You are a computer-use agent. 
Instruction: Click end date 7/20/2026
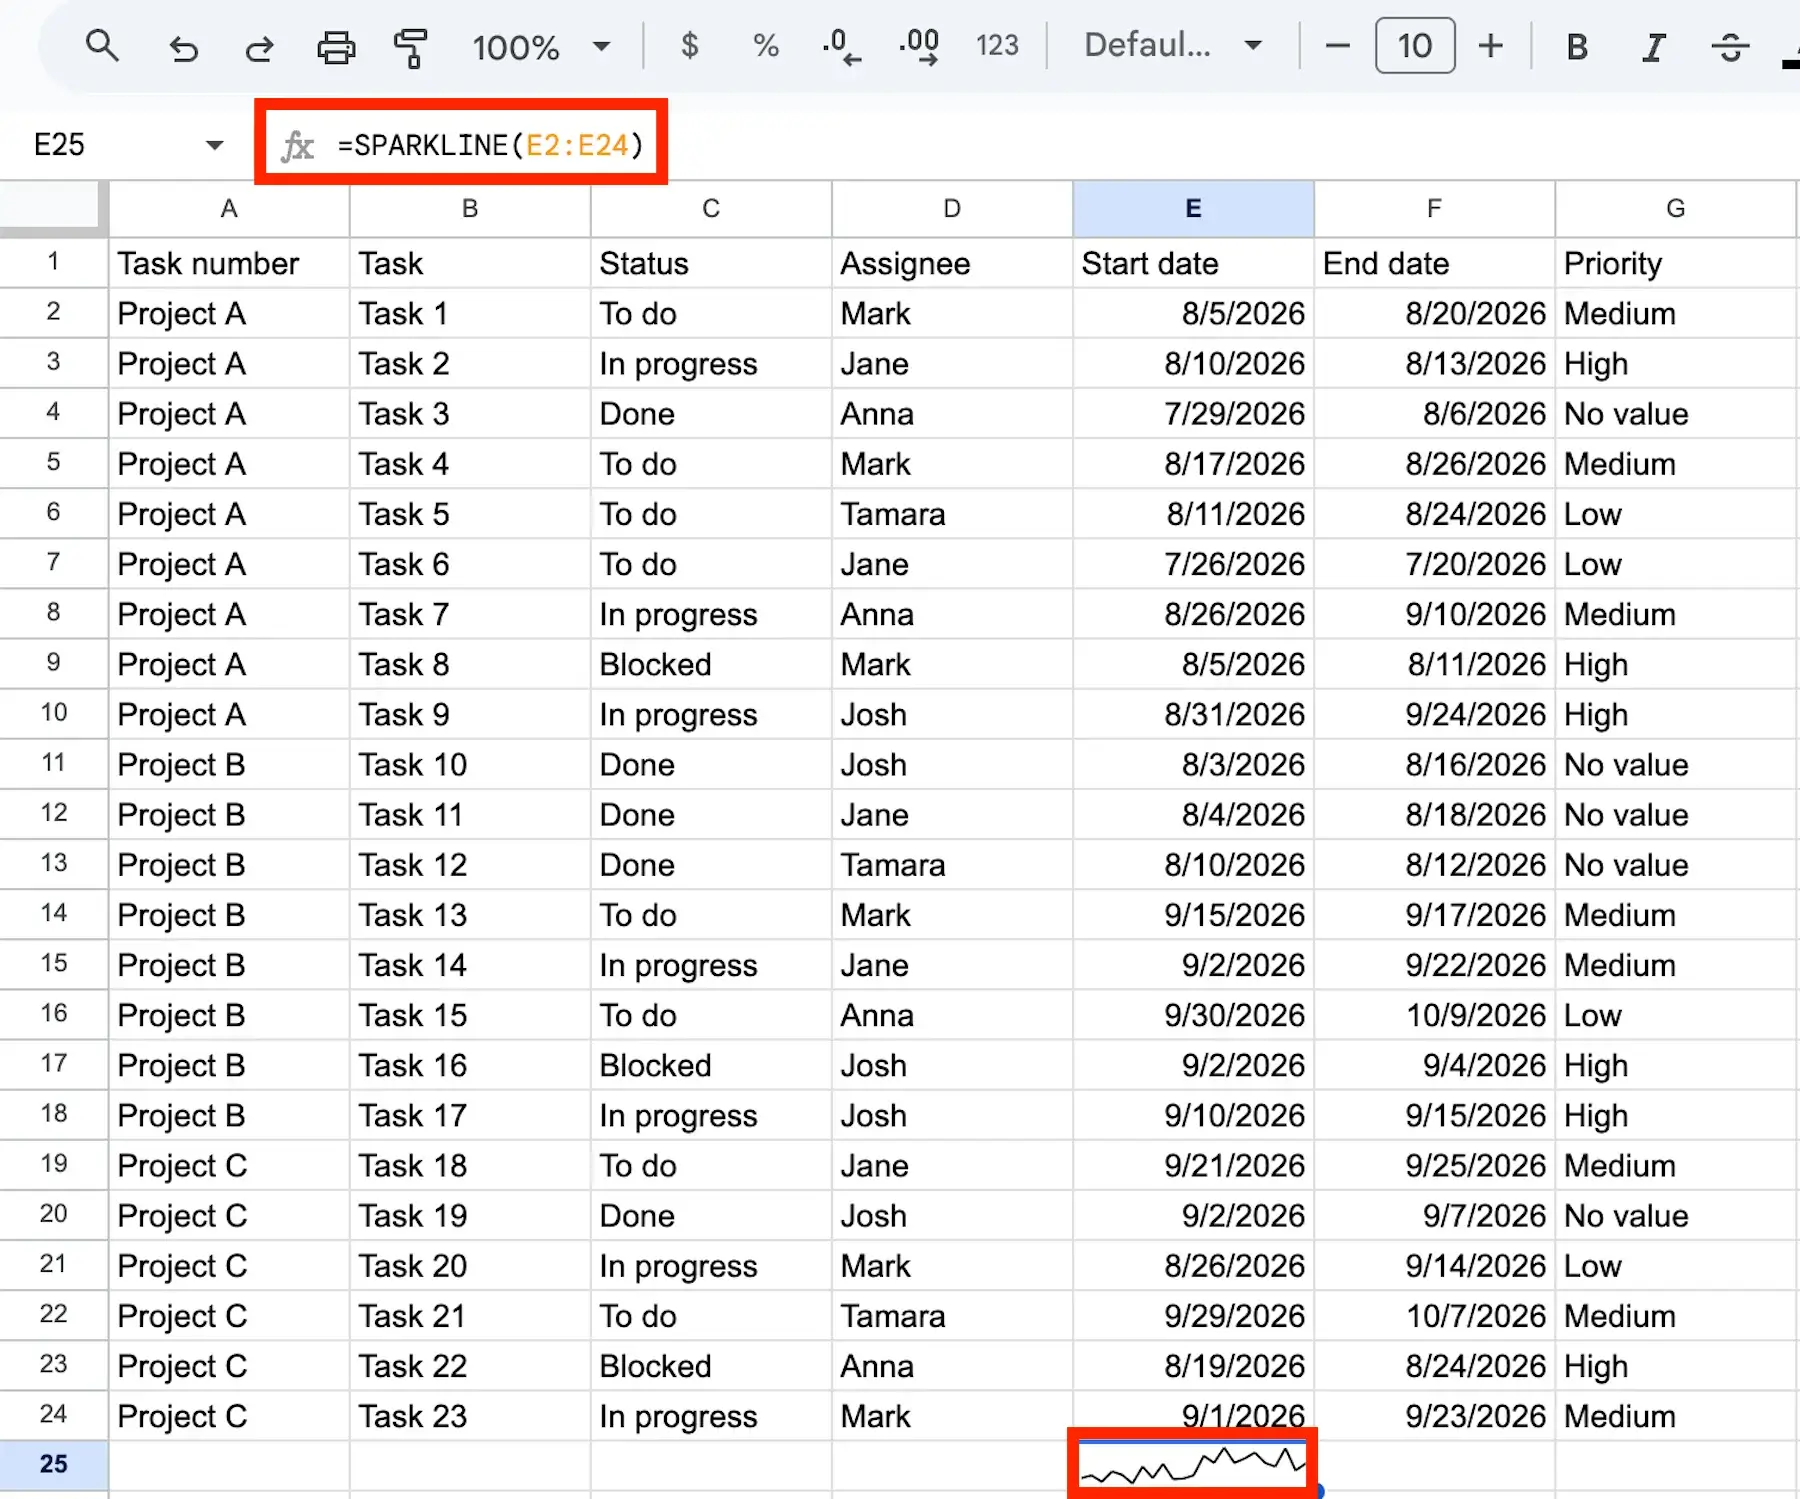1434,564
